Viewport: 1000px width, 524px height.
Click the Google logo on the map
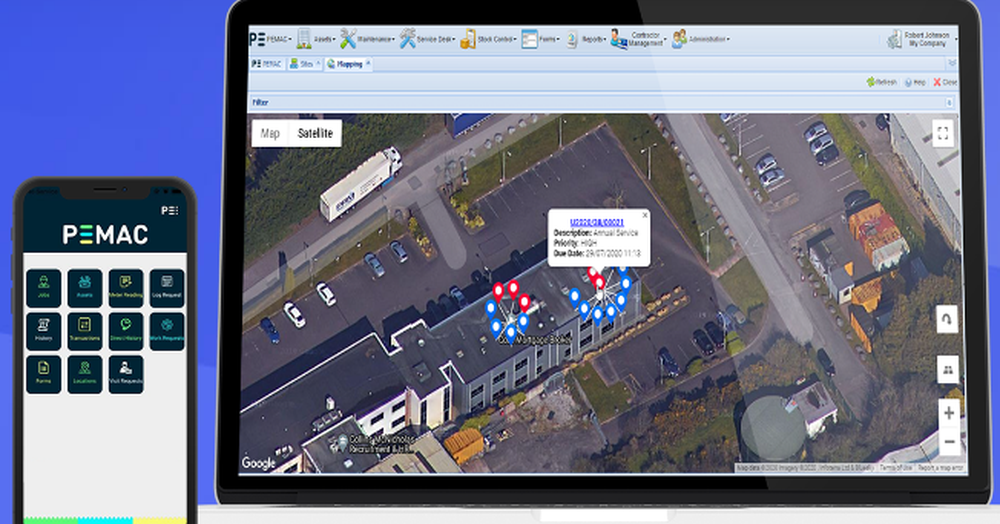258,463
